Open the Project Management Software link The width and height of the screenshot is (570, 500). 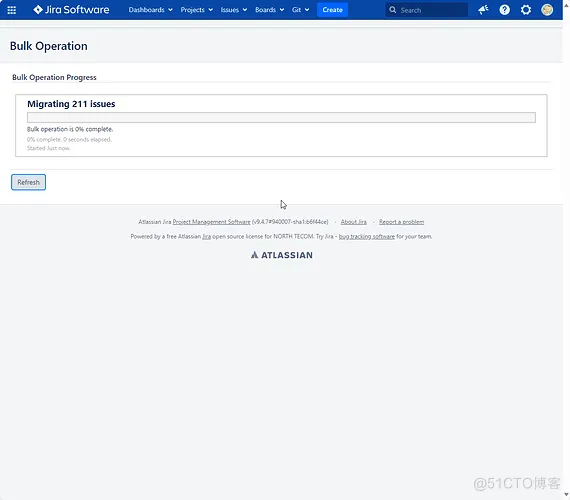pos(211,222)
